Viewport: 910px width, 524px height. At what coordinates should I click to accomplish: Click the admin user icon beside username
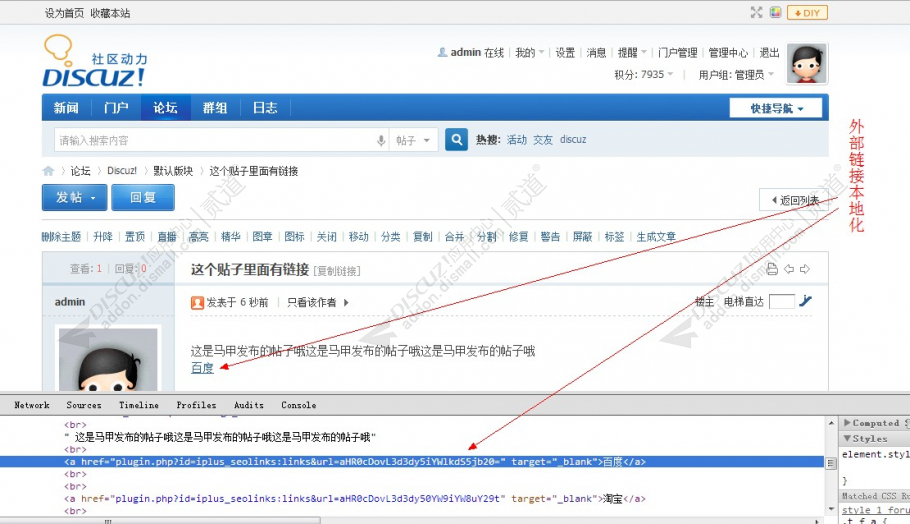442,52
